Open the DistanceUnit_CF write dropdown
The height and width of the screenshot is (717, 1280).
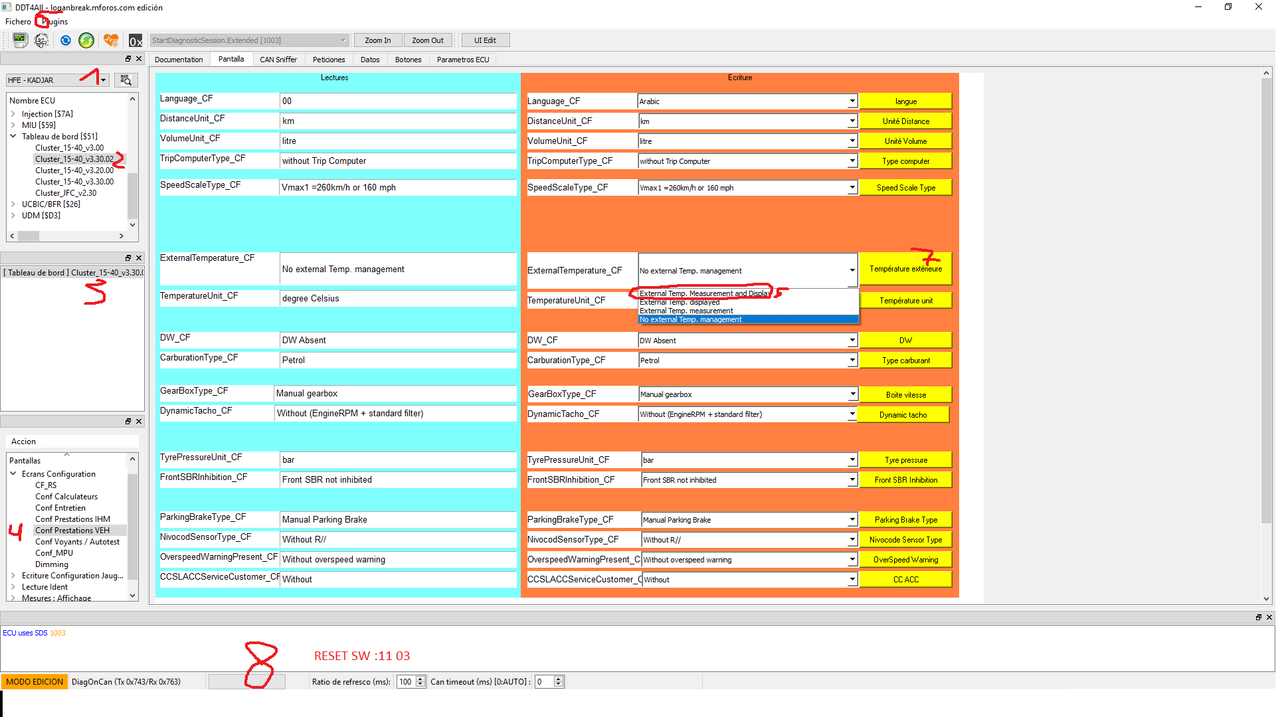[748, 121]
